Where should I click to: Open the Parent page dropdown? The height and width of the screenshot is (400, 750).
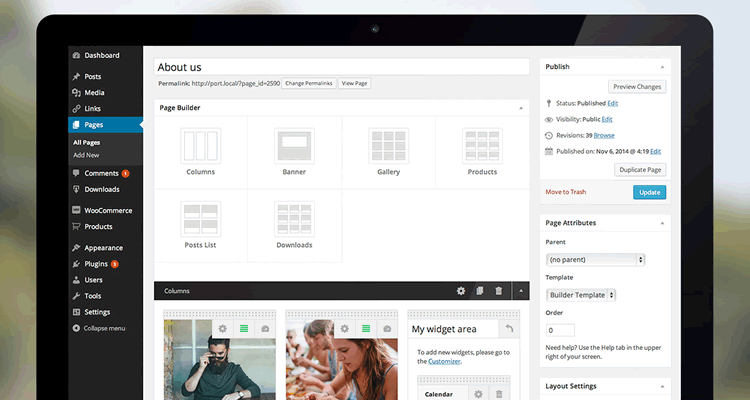coord(596,259)
